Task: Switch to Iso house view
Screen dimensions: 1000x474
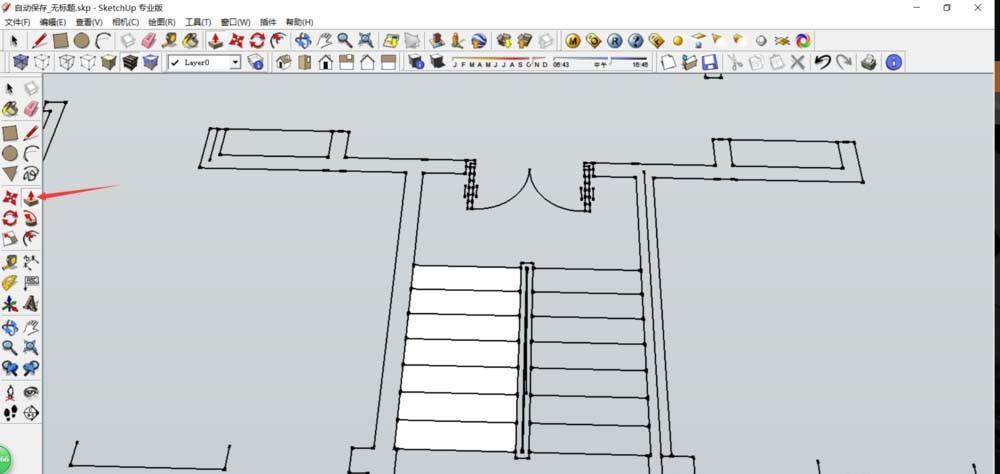Action: click(x=284, y=62)
